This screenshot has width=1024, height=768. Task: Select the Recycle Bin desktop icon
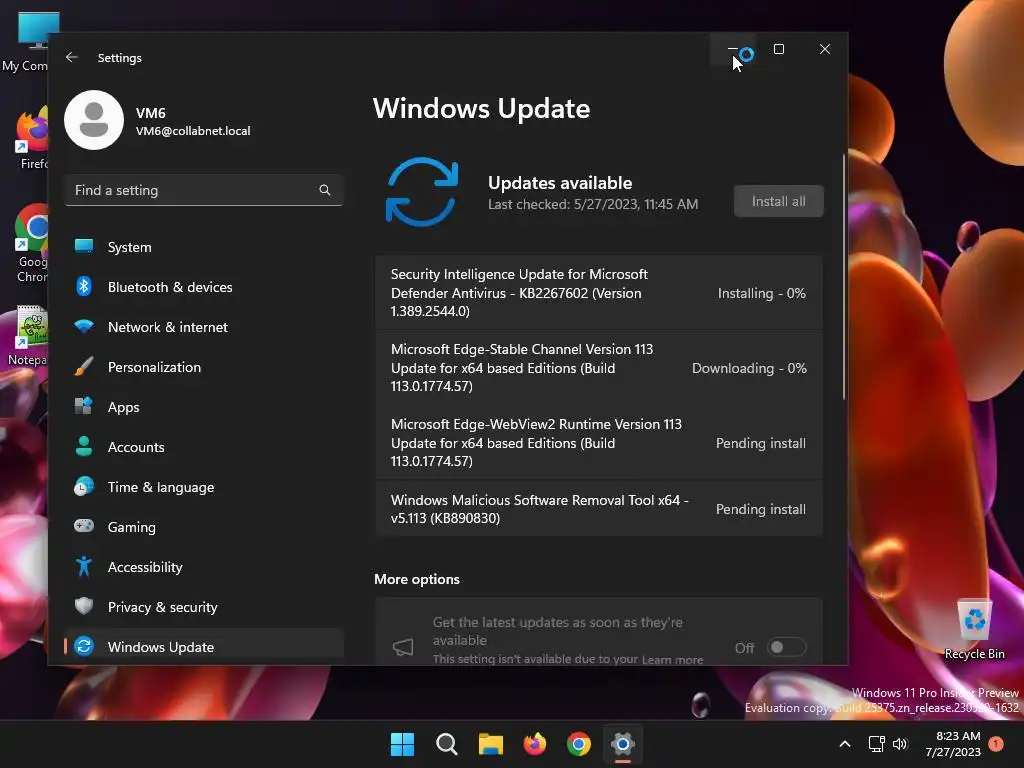click(974, 628)
